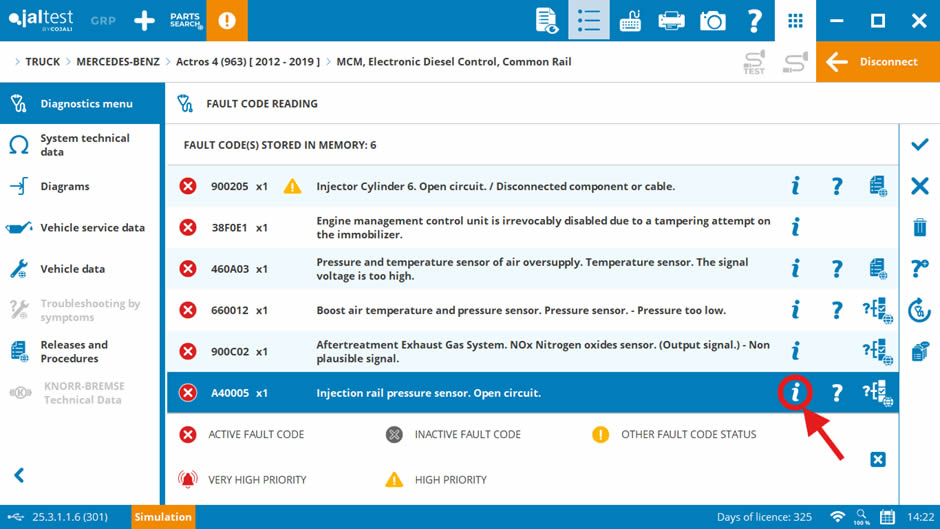Refresh fault reading with circular arrow icon
This screenshot has width=940, height=529.
[920, 310]
